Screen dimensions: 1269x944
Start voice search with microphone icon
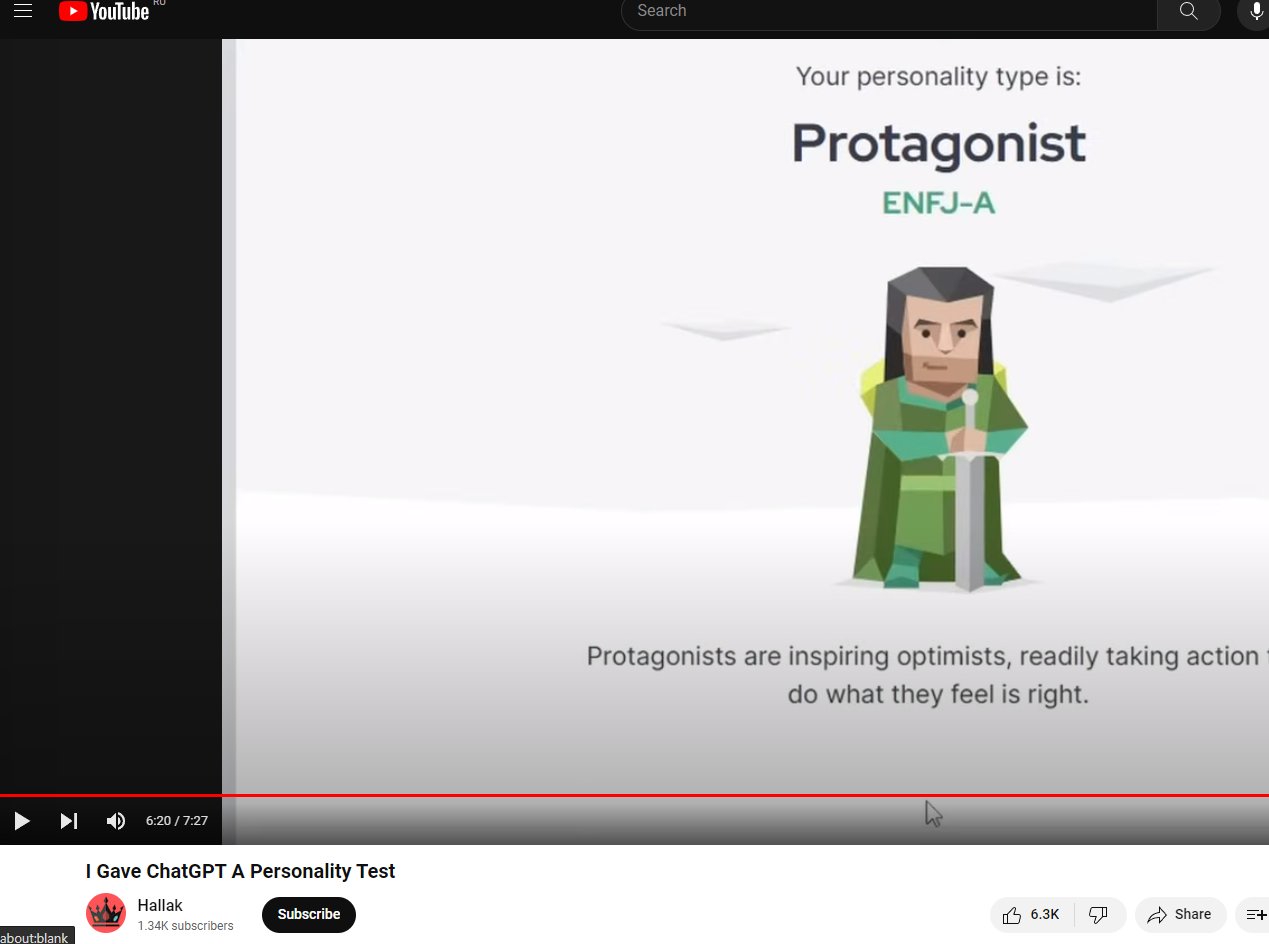point(1255,11)
